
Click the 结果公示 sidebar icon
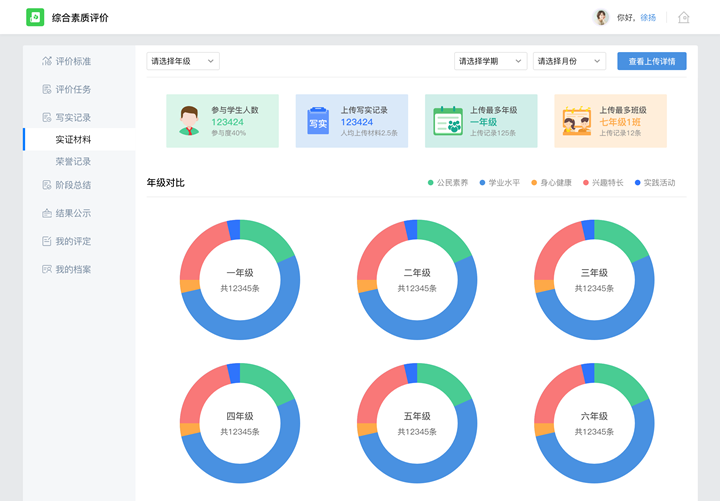(x=47, y=213)
